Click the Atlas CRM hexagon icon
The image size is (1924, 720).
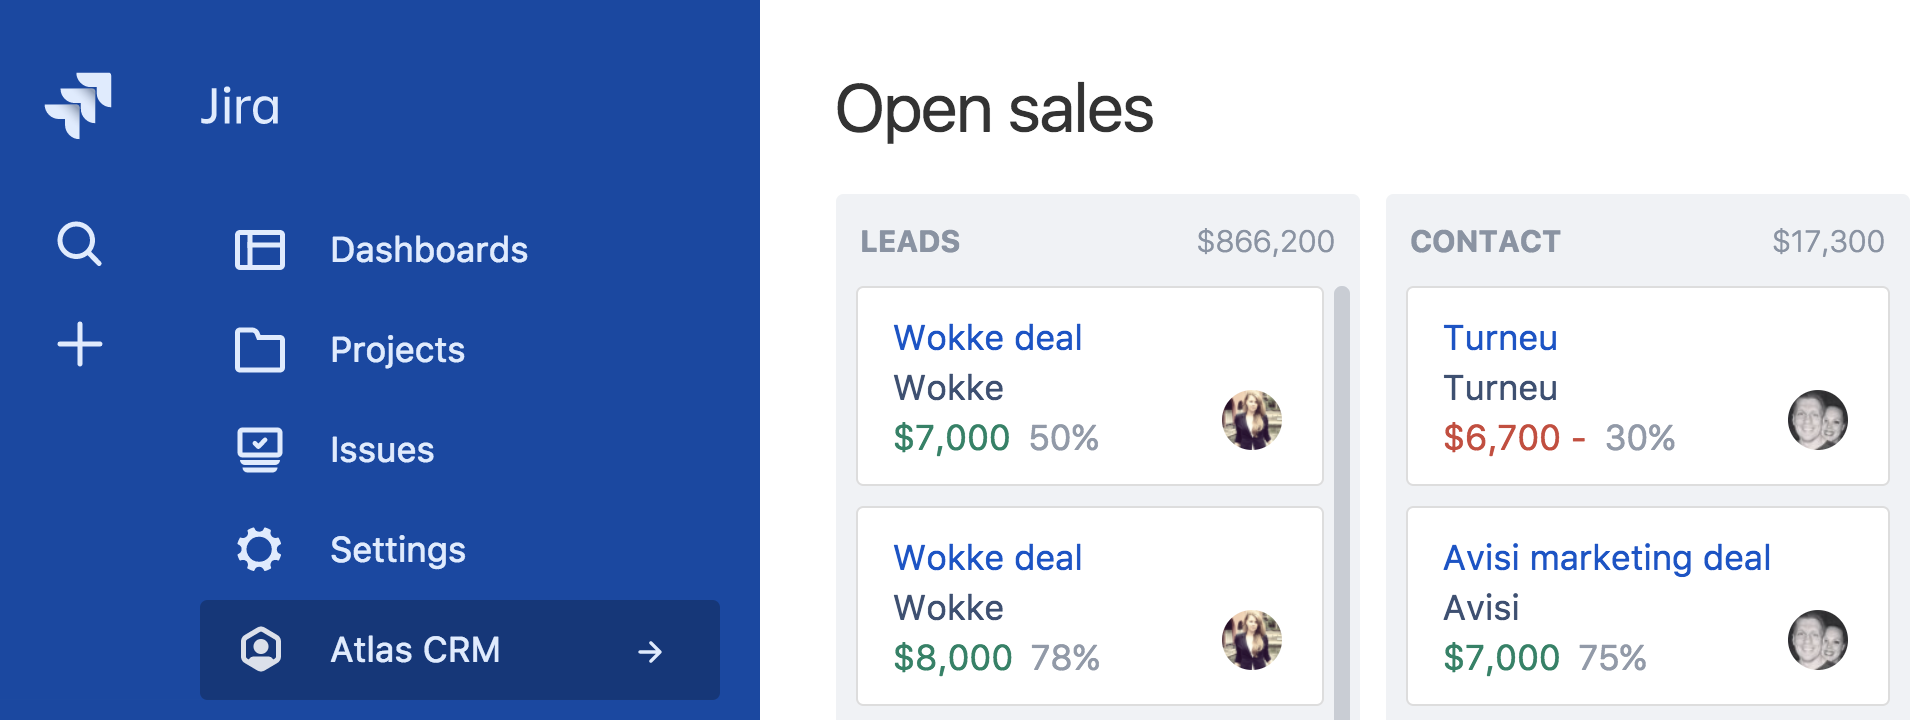261,650
